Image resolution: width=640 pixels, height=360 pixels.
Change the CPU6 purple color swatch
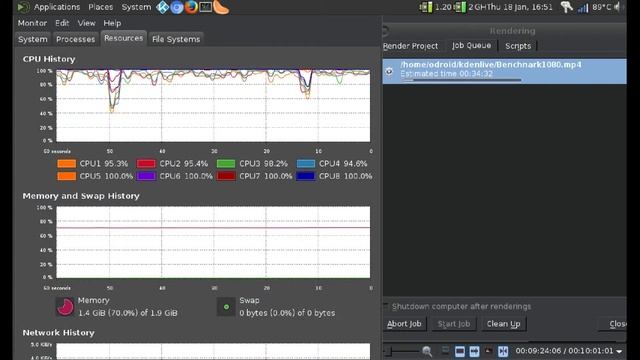click(x=146, y=176)
